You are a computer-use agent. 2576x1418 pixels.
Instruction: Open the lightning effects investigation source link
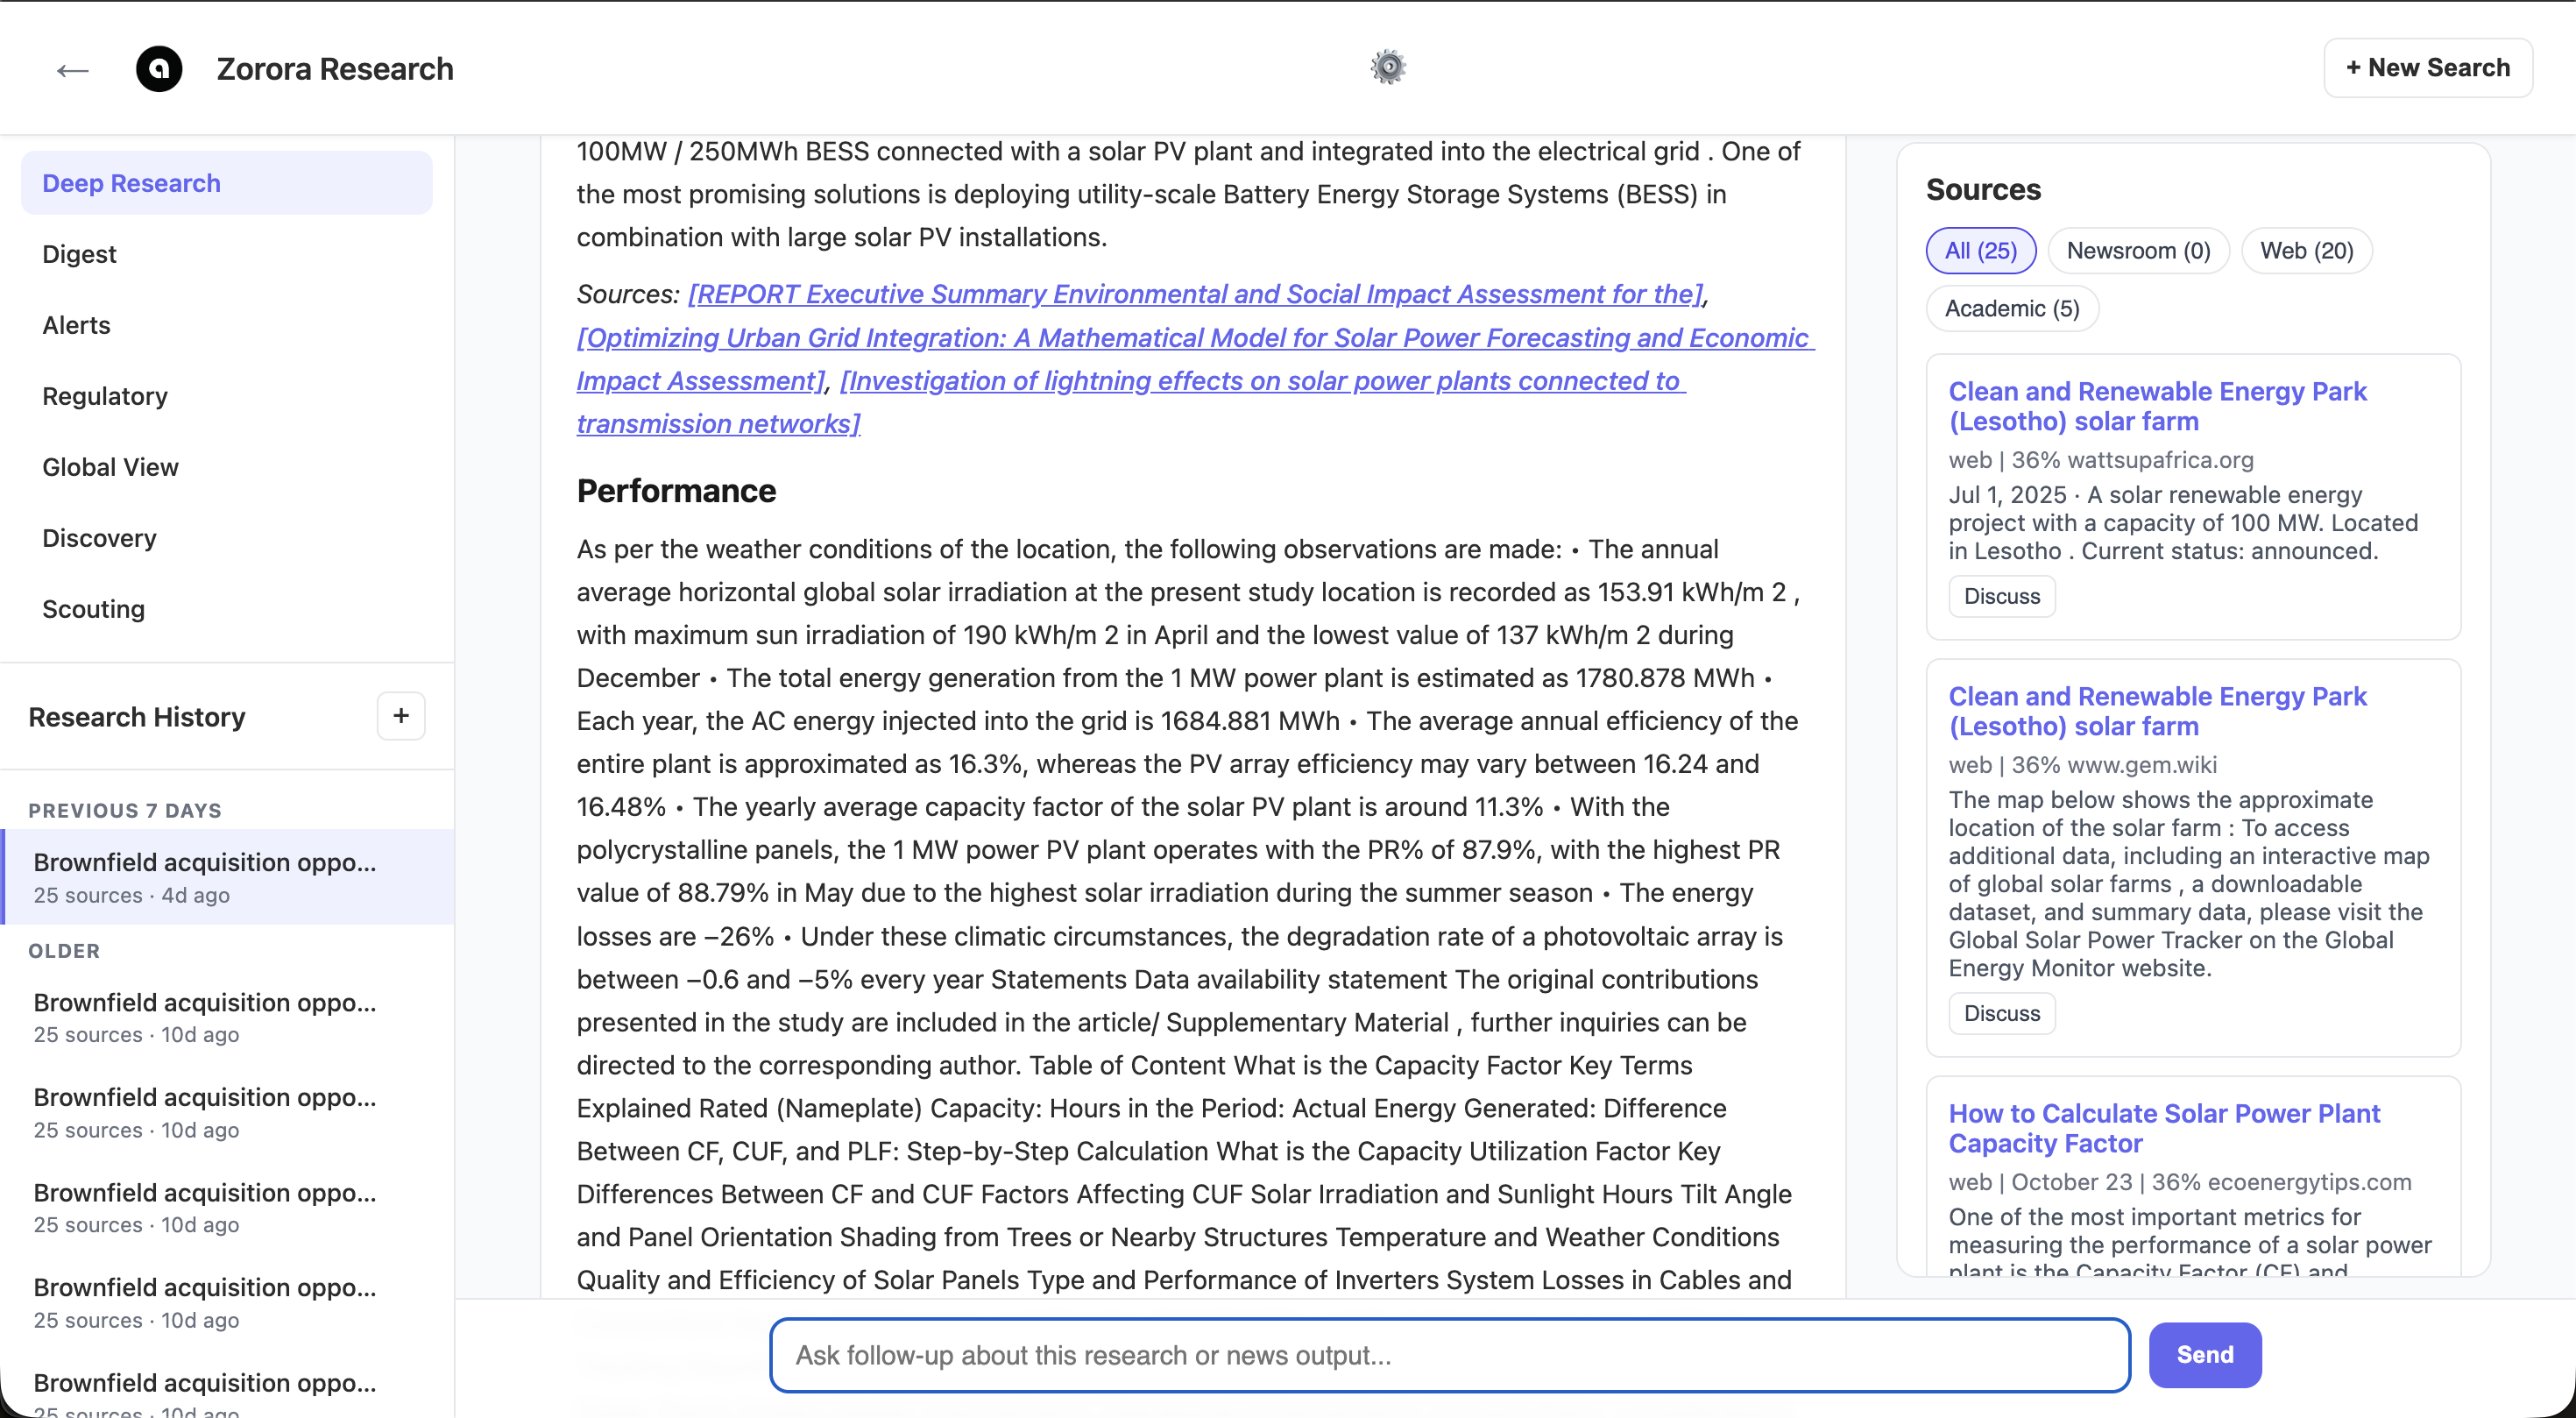click(x=1261, y=381)
